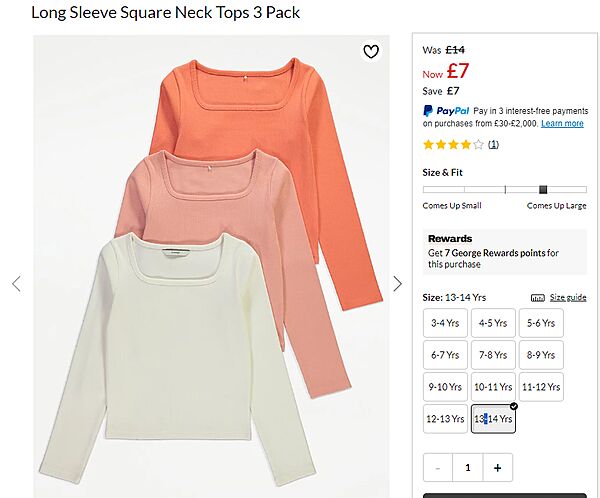Open PayPal Learn more link

(562, 124)
